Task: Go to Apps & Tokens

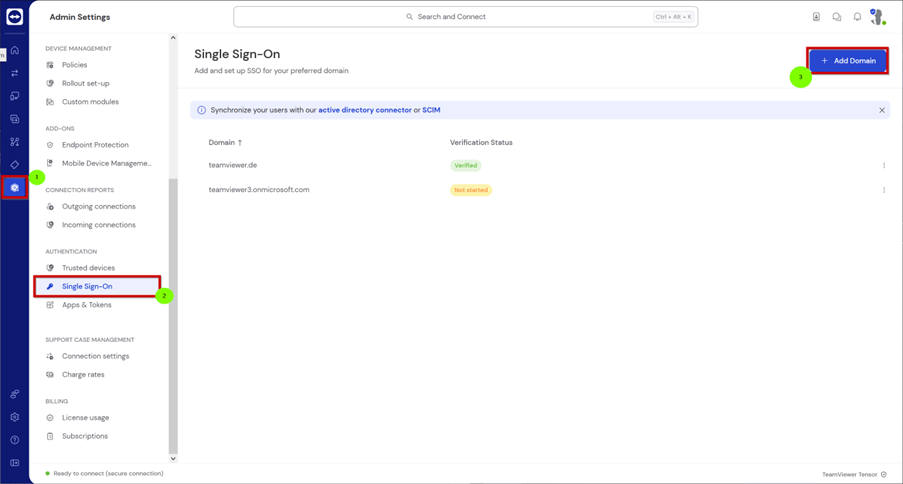Action: pos(86,305)
